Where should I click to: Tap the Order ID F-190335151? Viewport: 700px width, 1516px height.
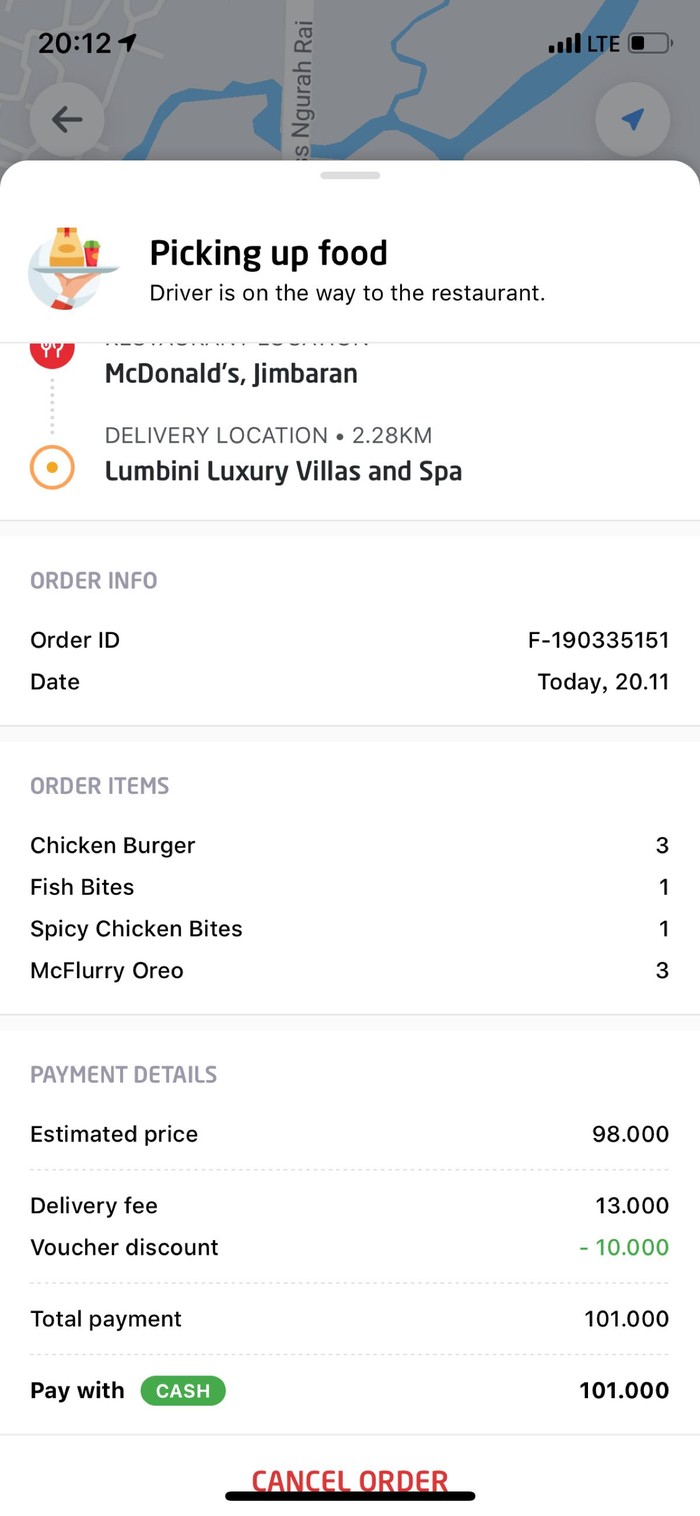[x=598, y=640]
